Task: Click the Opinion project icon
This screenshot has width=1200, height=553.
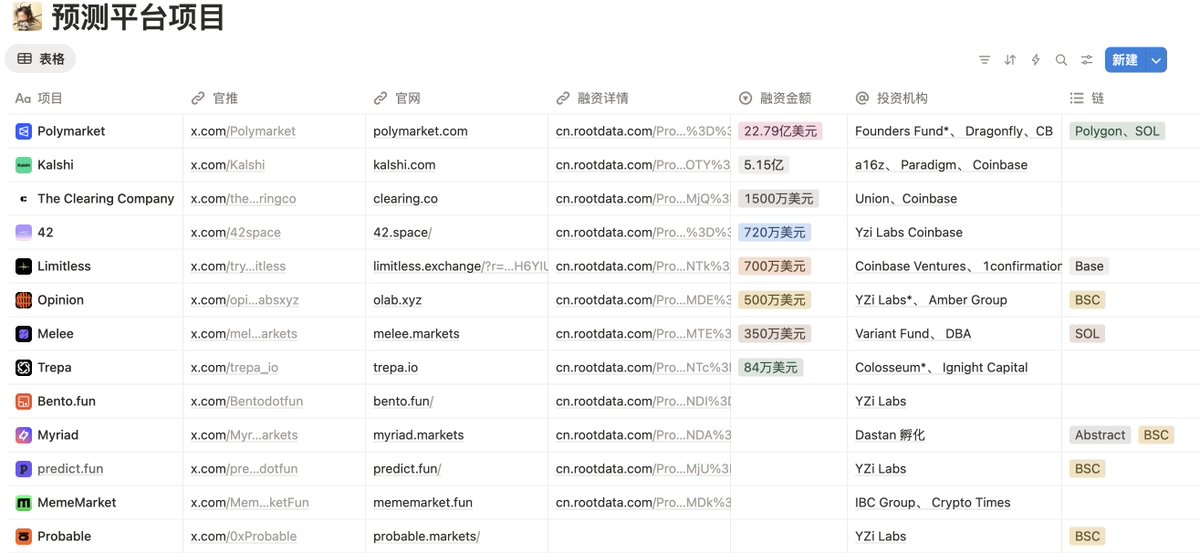Action: tap(23, 300)
